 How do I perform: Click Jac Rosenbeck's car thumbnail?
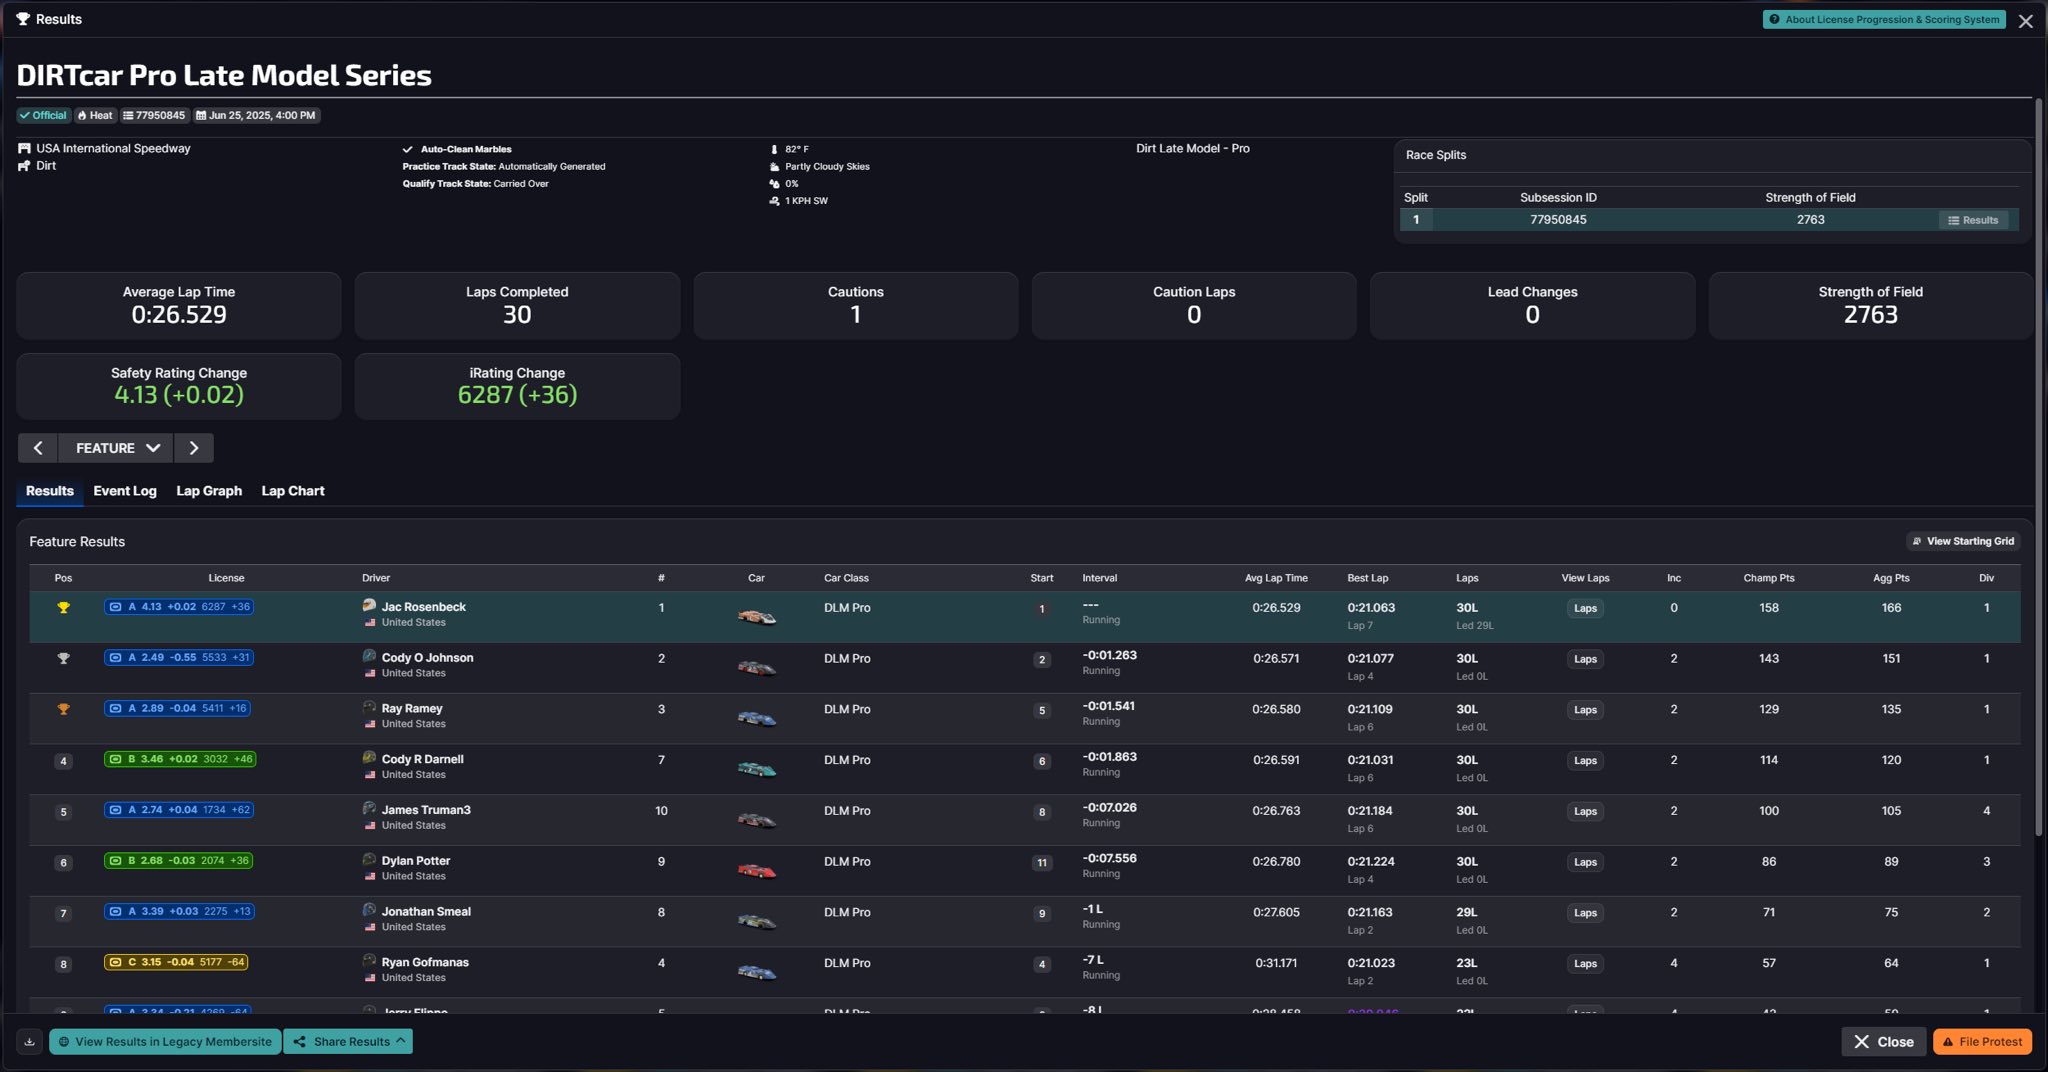(x=756, y=616)
